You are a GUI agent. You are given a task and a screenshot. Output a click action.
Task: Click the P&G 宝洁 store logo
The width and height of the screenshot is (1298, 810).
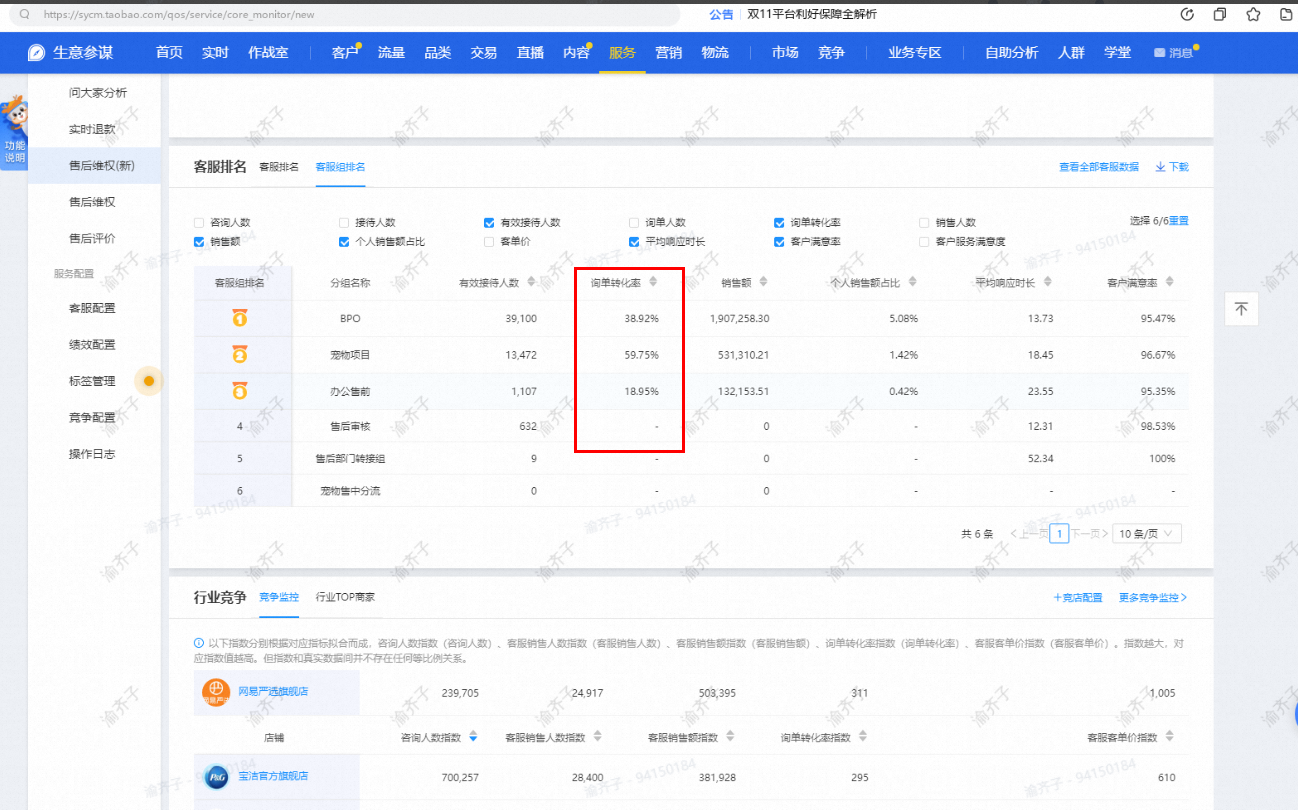pos(216,777)
